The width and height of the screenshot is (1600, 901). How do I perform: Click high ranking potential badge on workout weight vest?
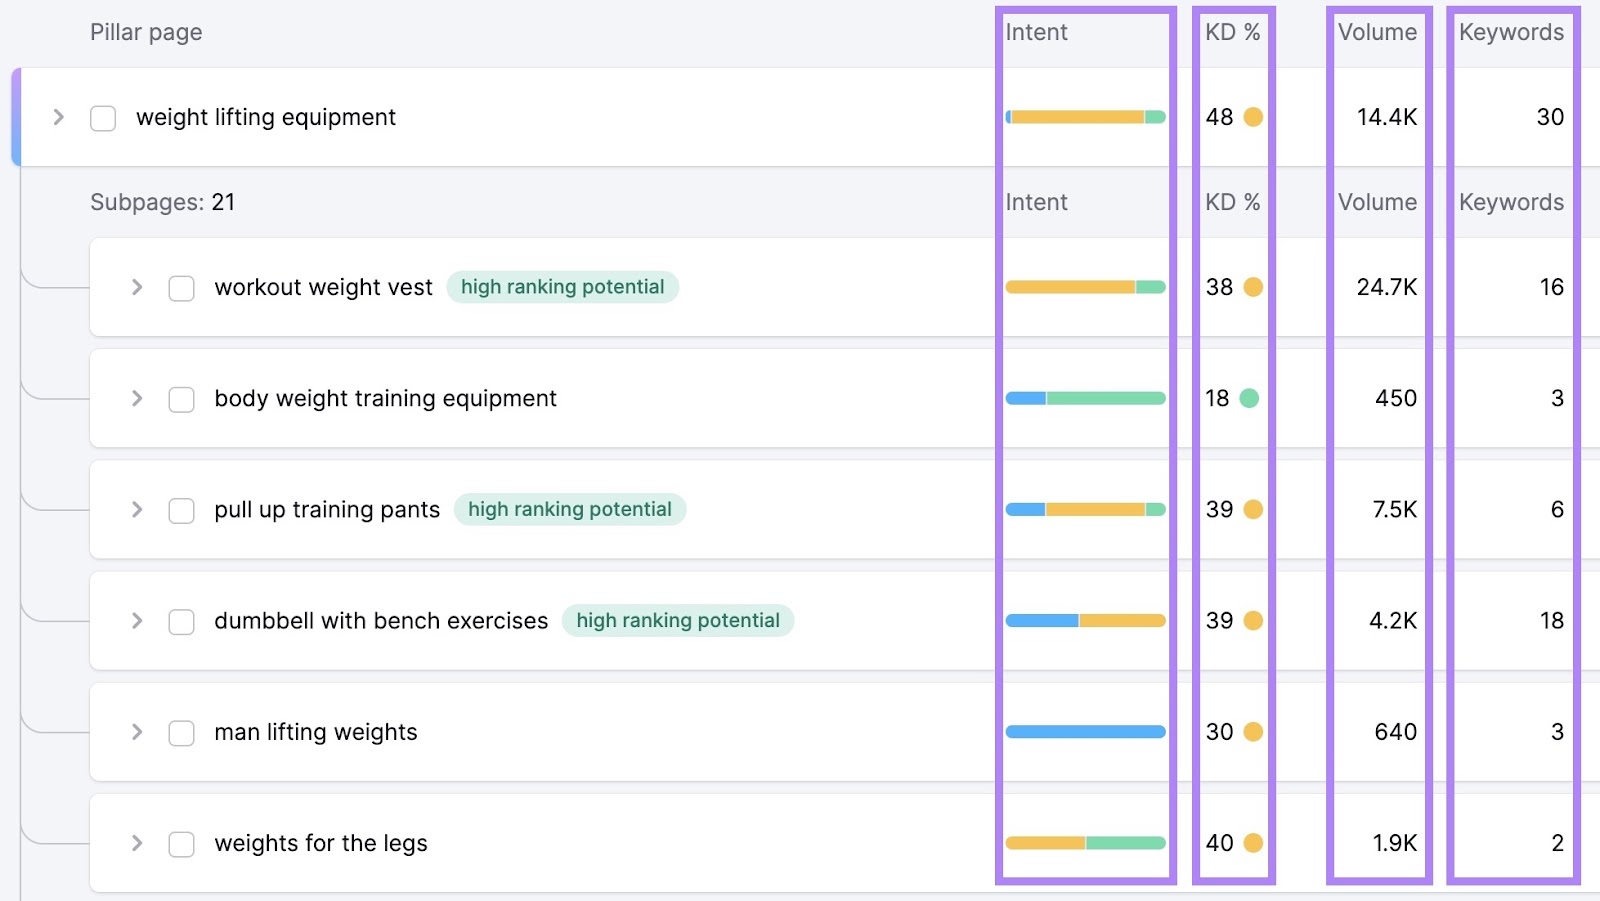pos(562,287)
